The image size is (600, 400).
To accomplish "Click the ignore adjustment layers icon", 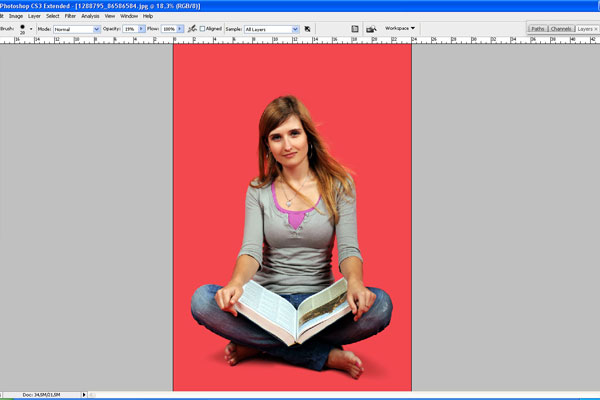I will 307,29.
